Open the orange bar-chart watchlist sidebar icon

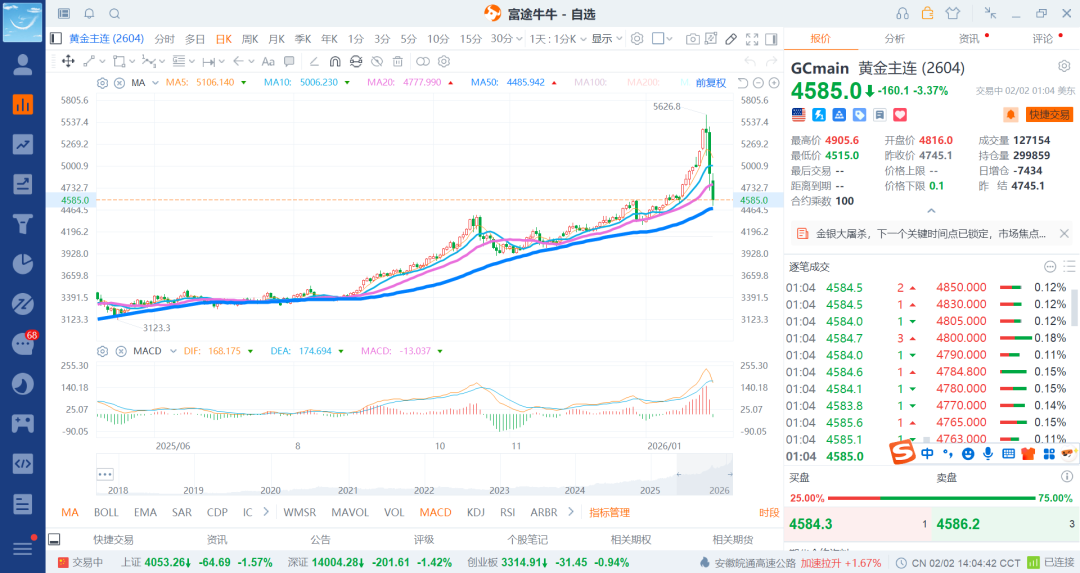tap(23, 104)
